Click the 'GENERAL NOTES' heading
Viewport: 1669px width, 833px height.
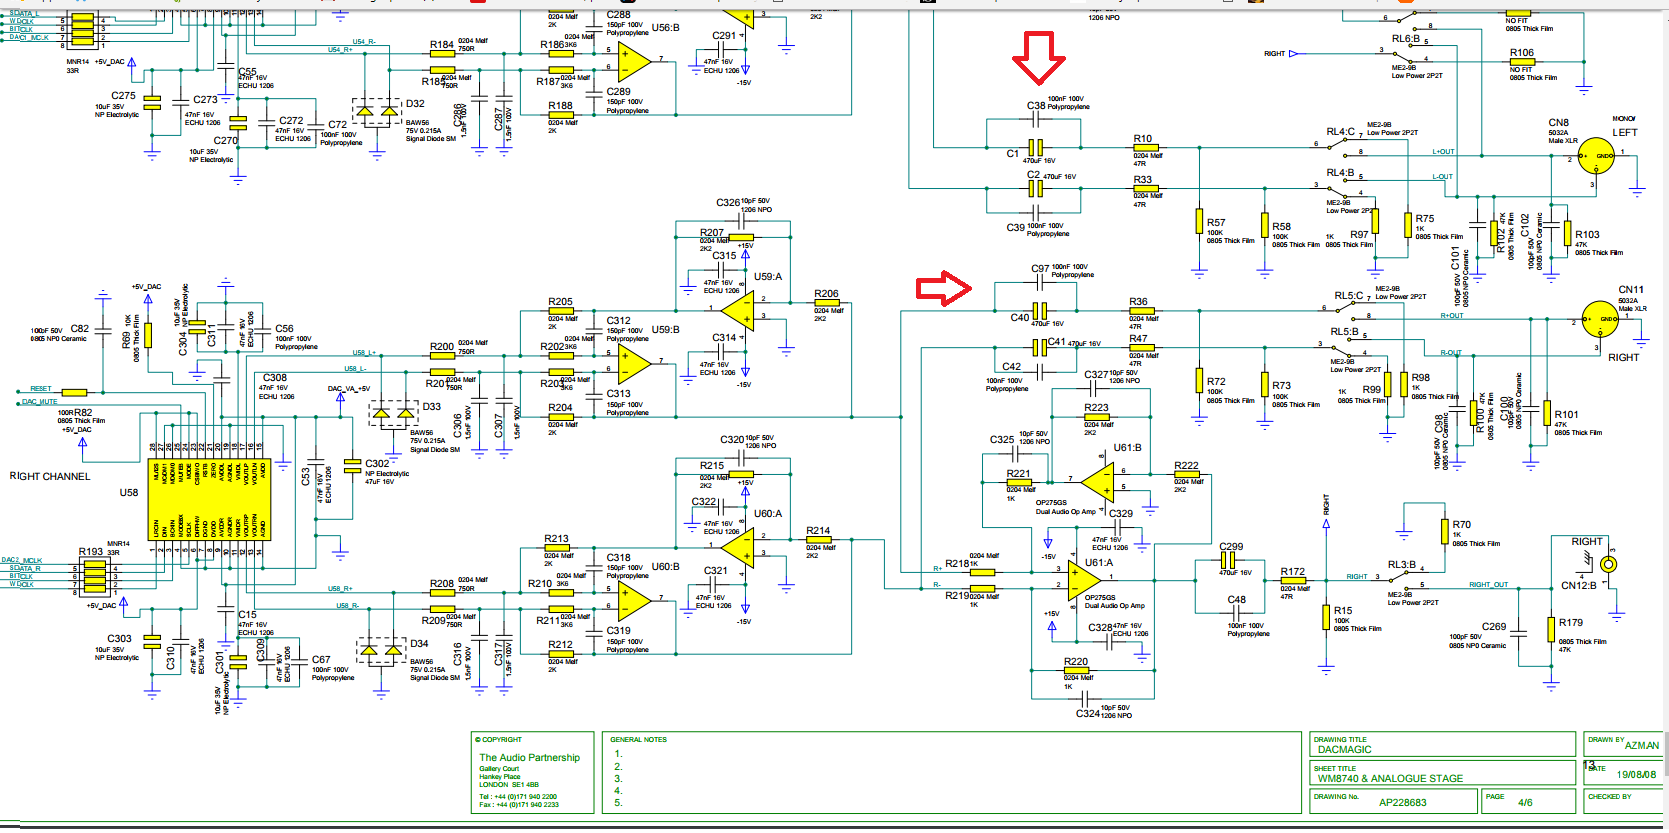pyautogui.click(x=638, y=740)
